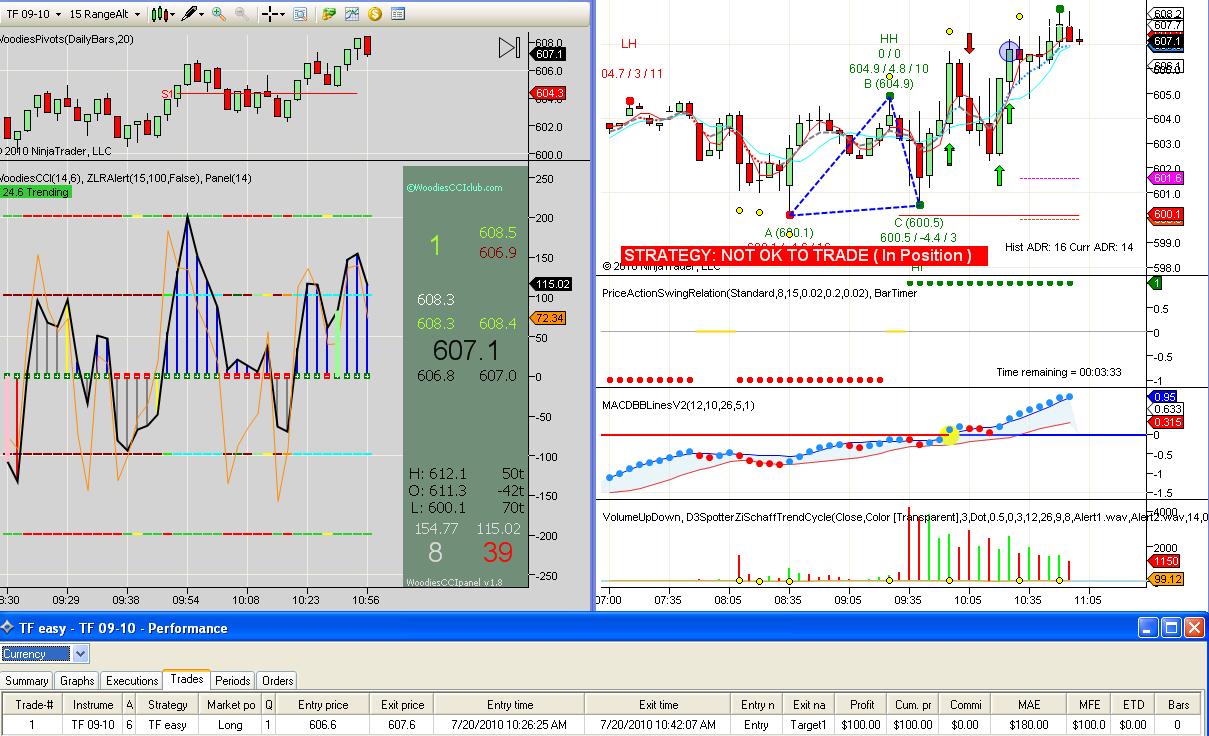1209x736 pixels.
Task: Open the chart properties list icon
Action: pos(398,14)
